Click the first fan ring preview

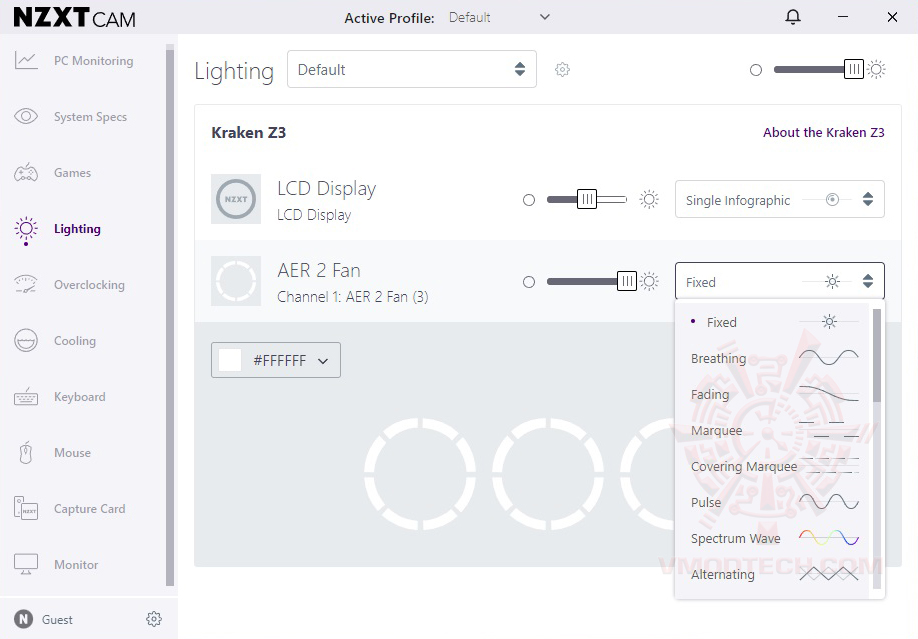point(420,474)
